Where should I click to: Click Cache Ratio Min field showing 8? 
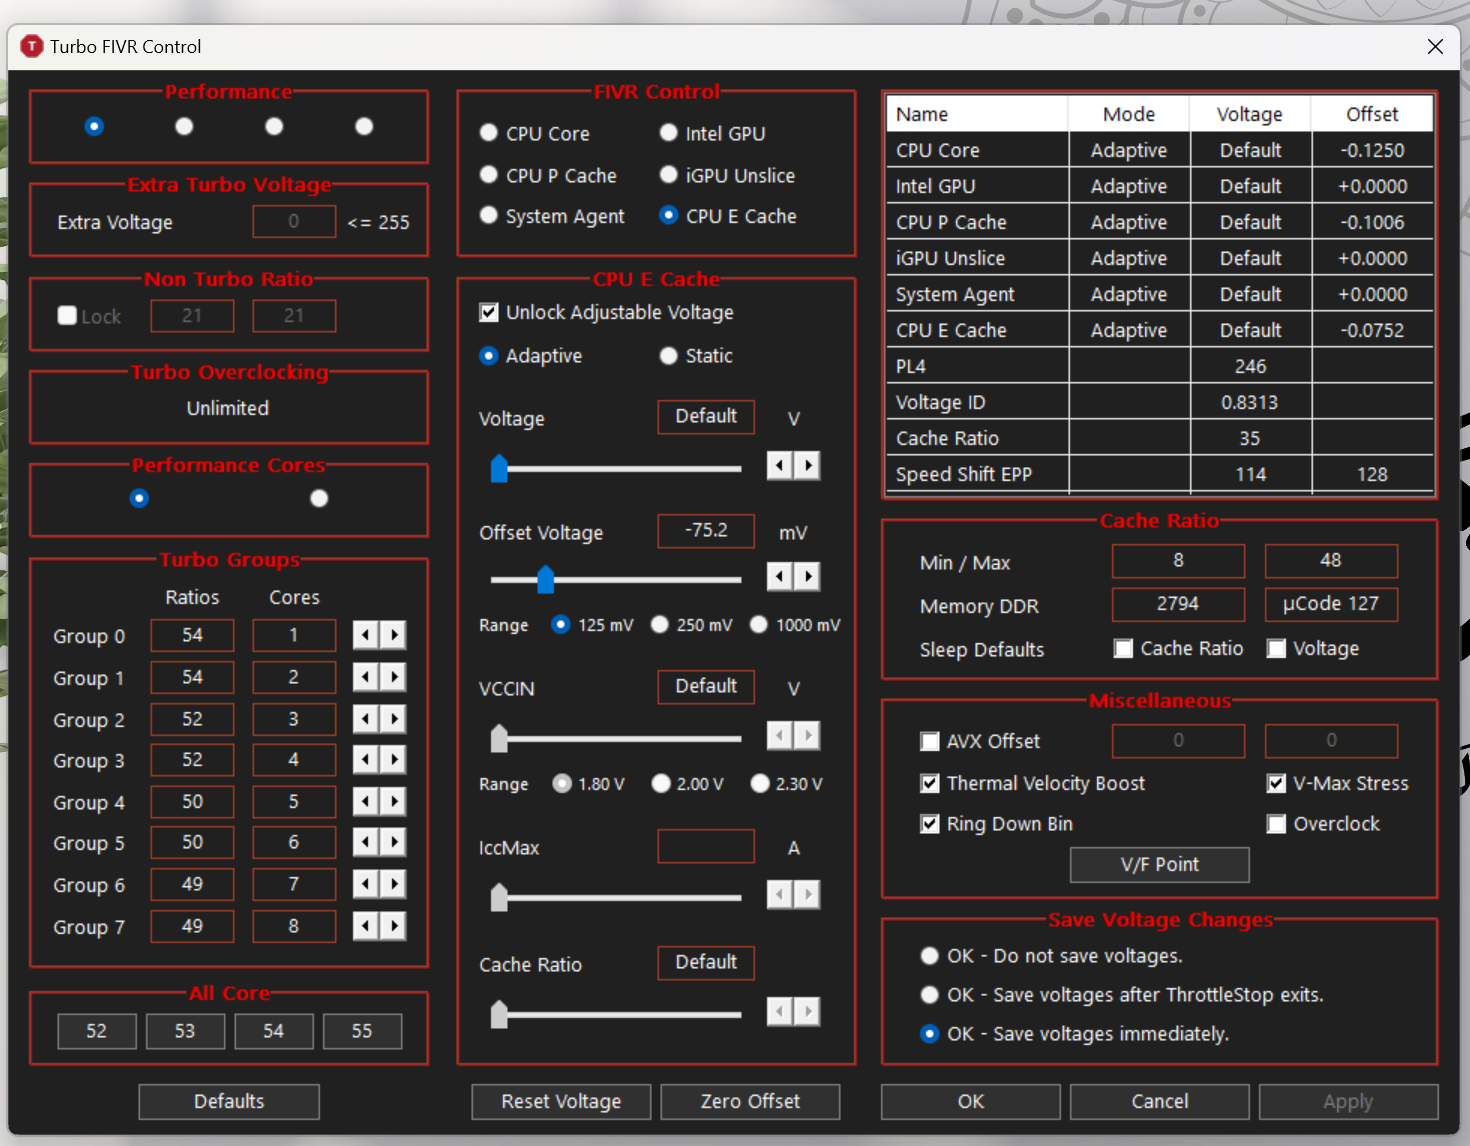tap(1178, 560)
